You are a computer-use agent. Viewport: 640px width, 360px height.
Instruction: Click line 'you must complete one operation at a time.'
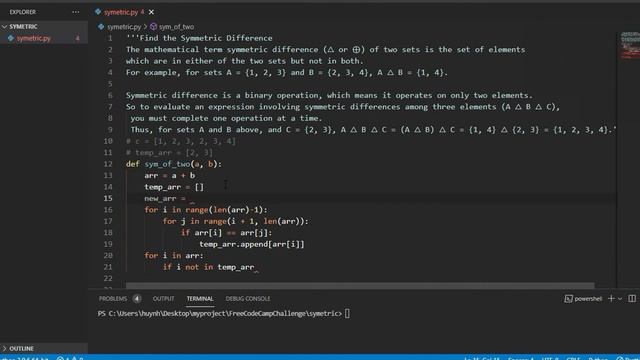click(226, 118)
